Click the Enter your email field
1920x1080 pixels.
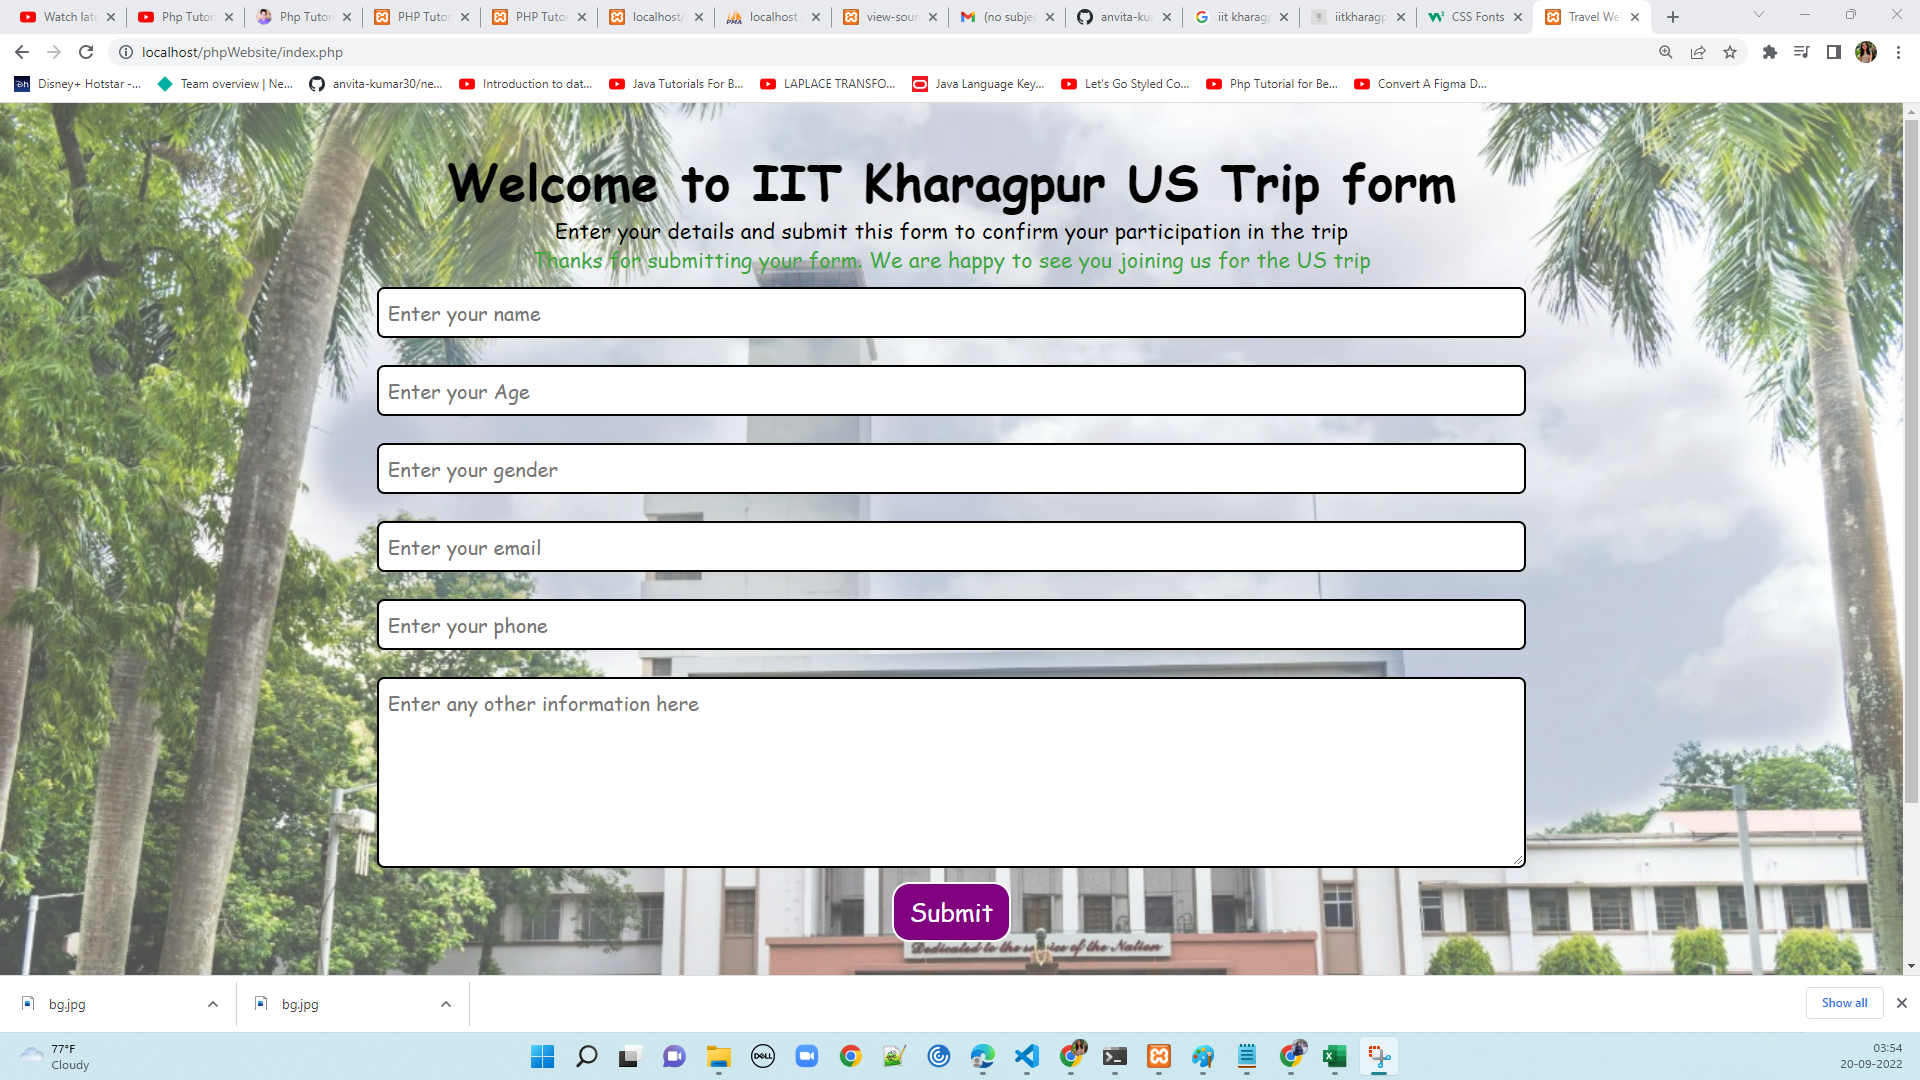(950, 547)
